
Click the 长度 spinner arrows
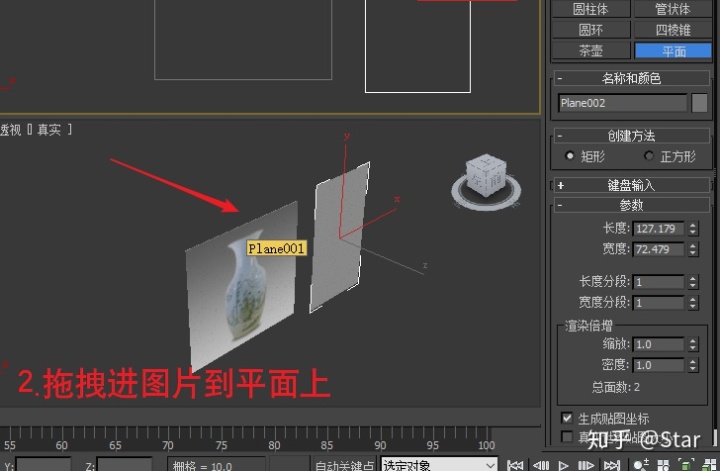pyautogui.click(x=693, y=228)
